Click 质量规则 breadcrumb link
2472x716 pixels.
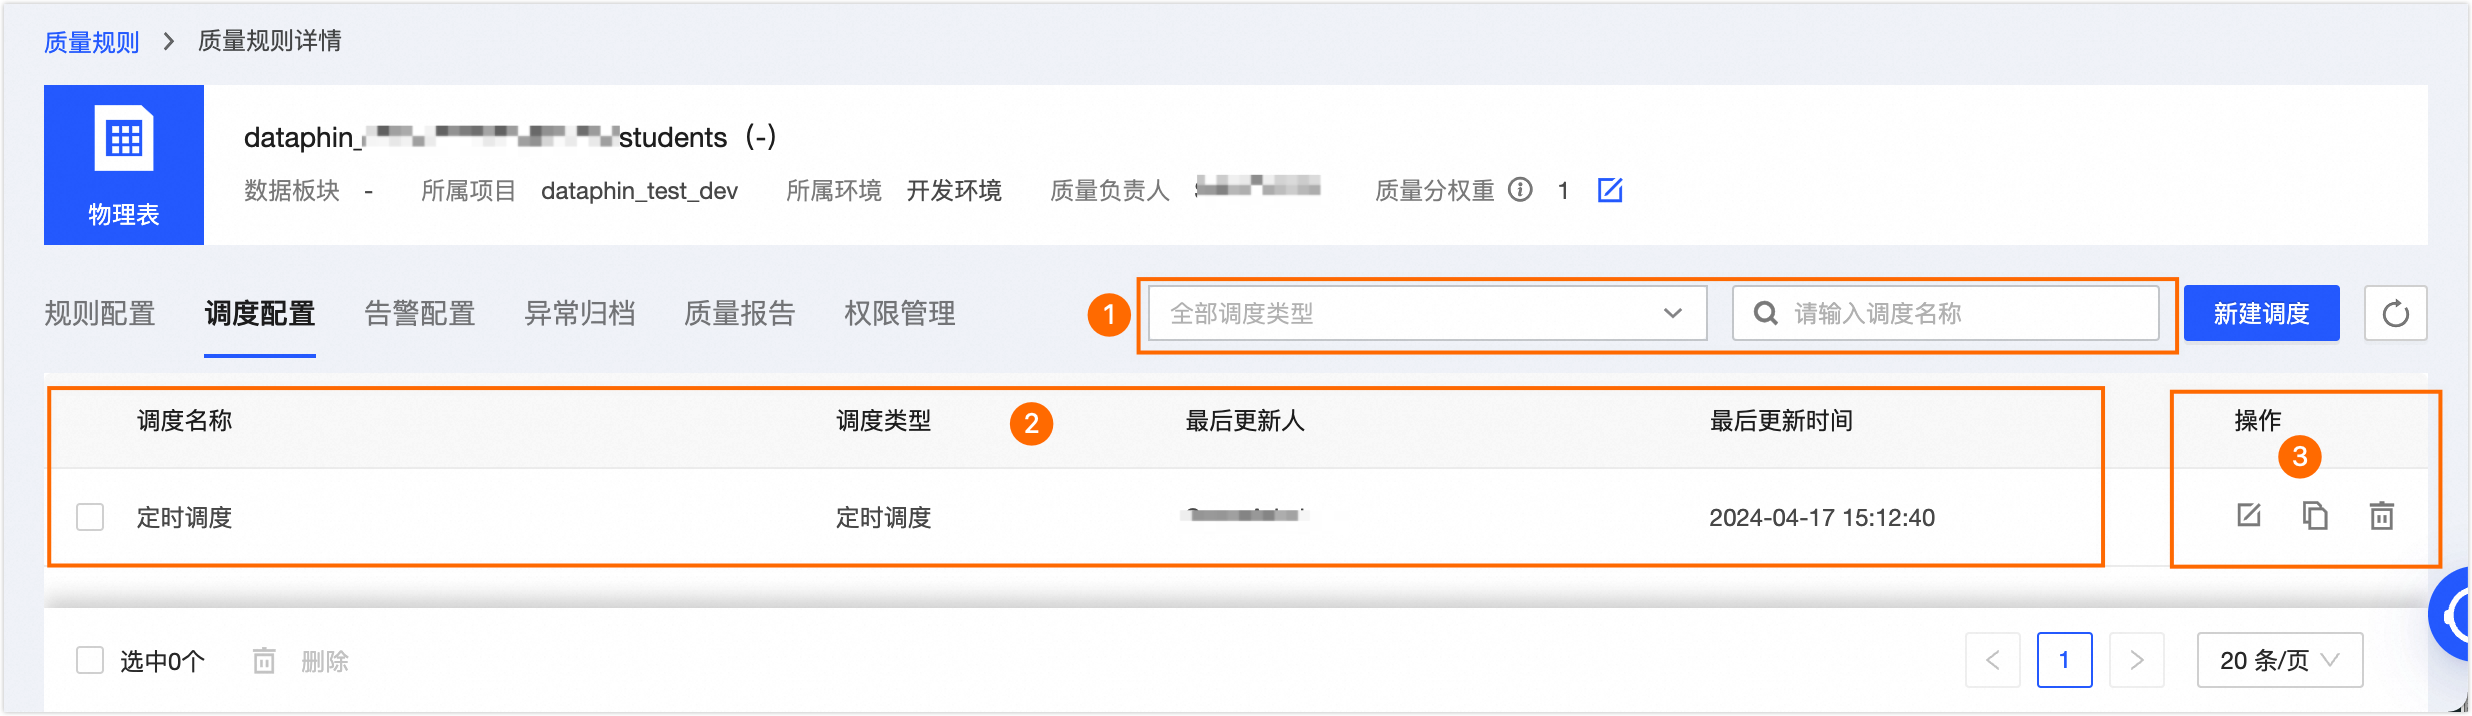(91, 42)
